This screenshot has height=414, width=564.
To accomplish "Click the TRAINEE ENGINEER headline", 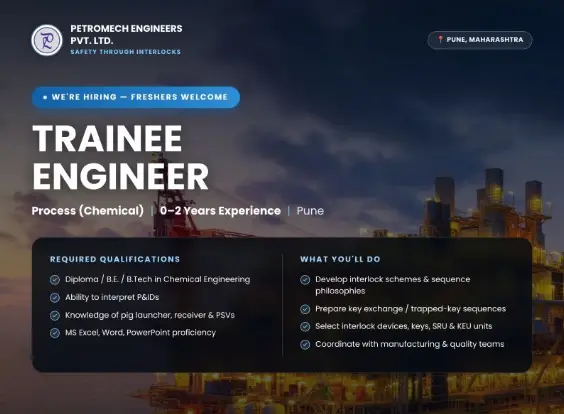I will click(x=120, y=158).
